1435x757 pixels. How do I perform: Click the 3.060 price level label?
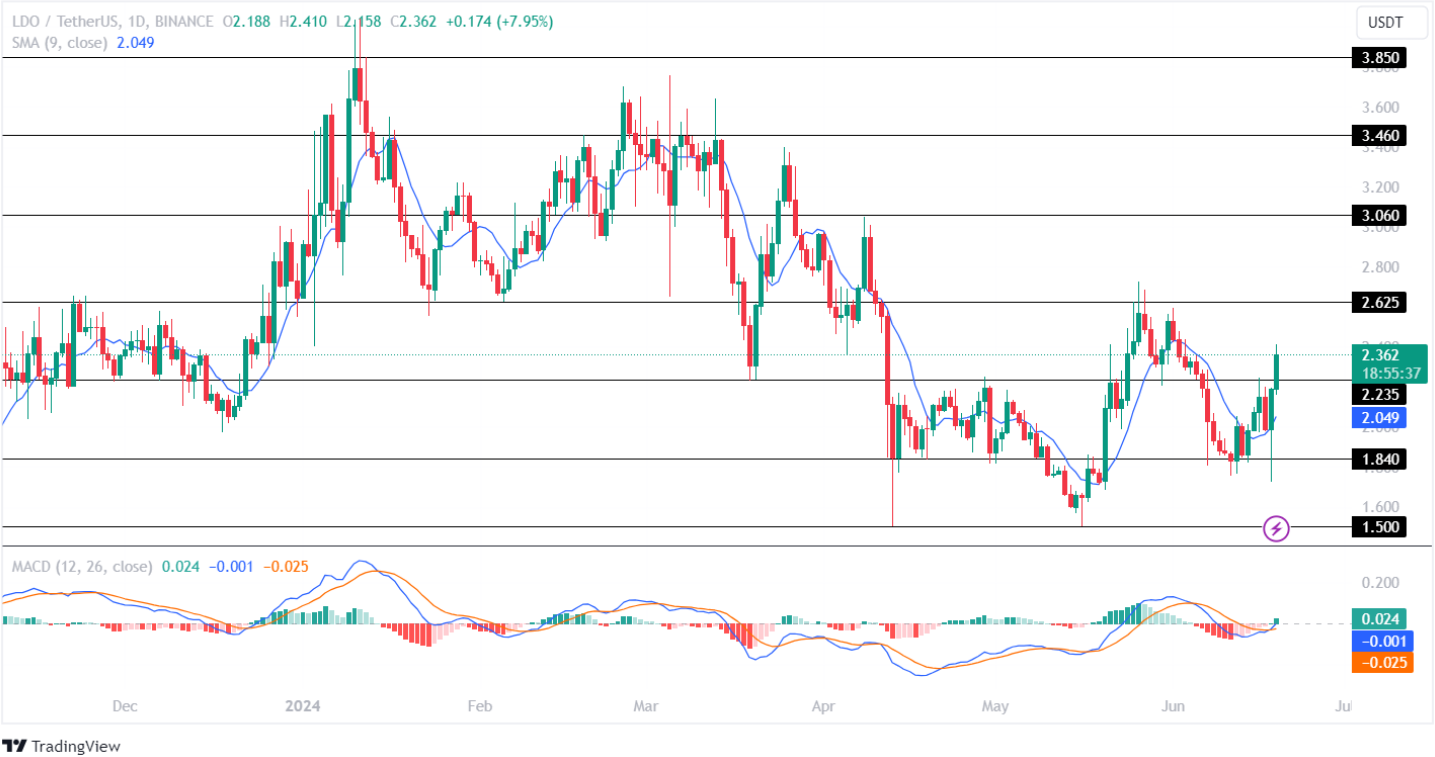point(1380,215)
